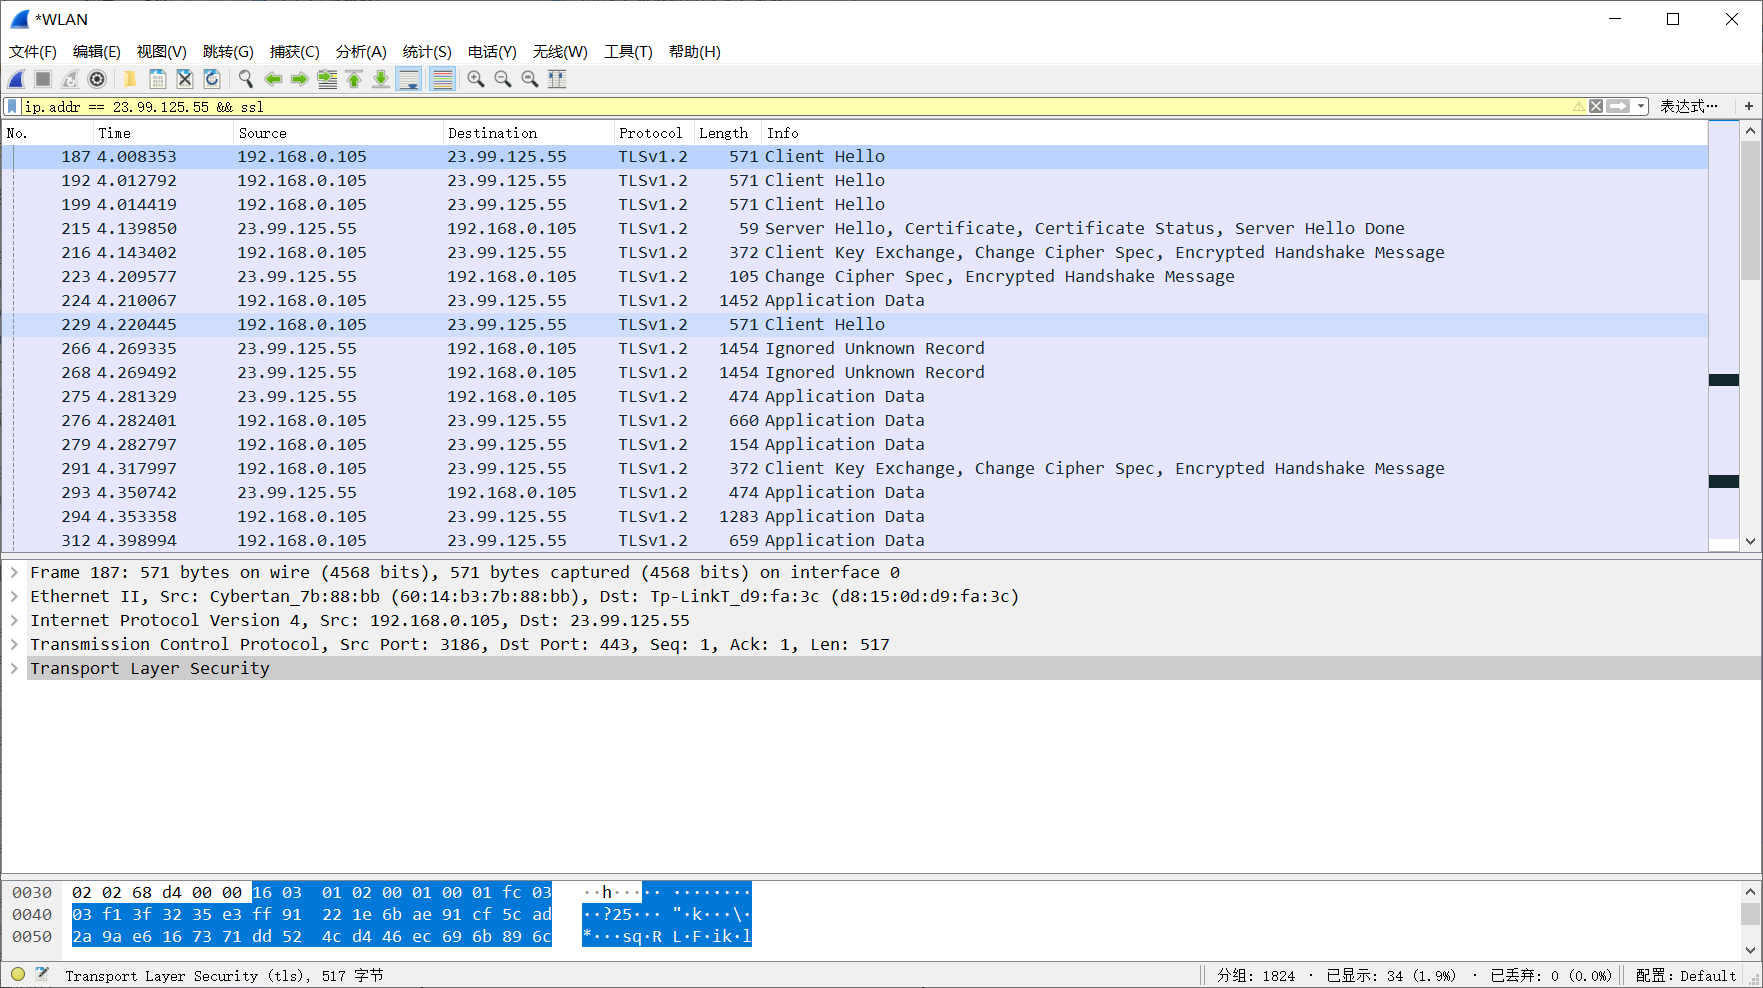This screenshot has width=1763, height=988.
Task: Open the 表达式 expression builder
Action: click(x=1689, y=106)
